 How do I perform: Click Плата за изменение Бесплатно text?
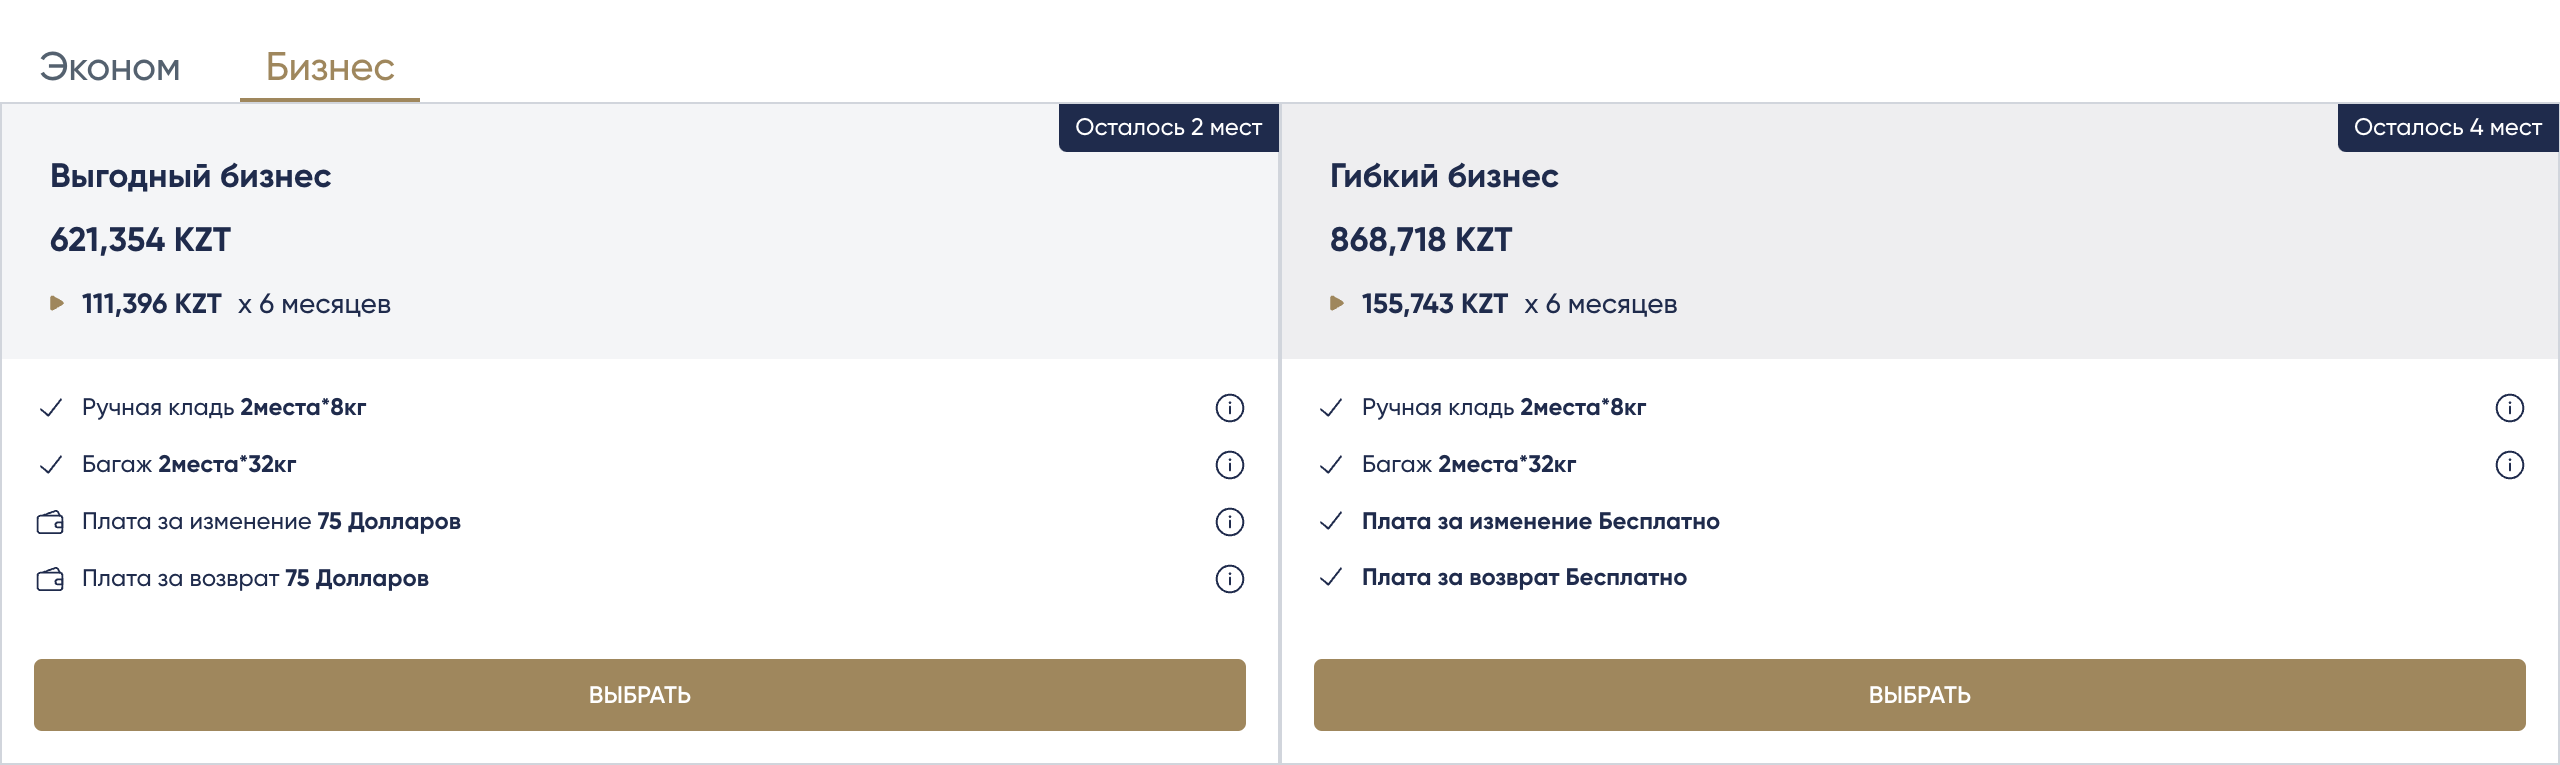pos(1540,521)
